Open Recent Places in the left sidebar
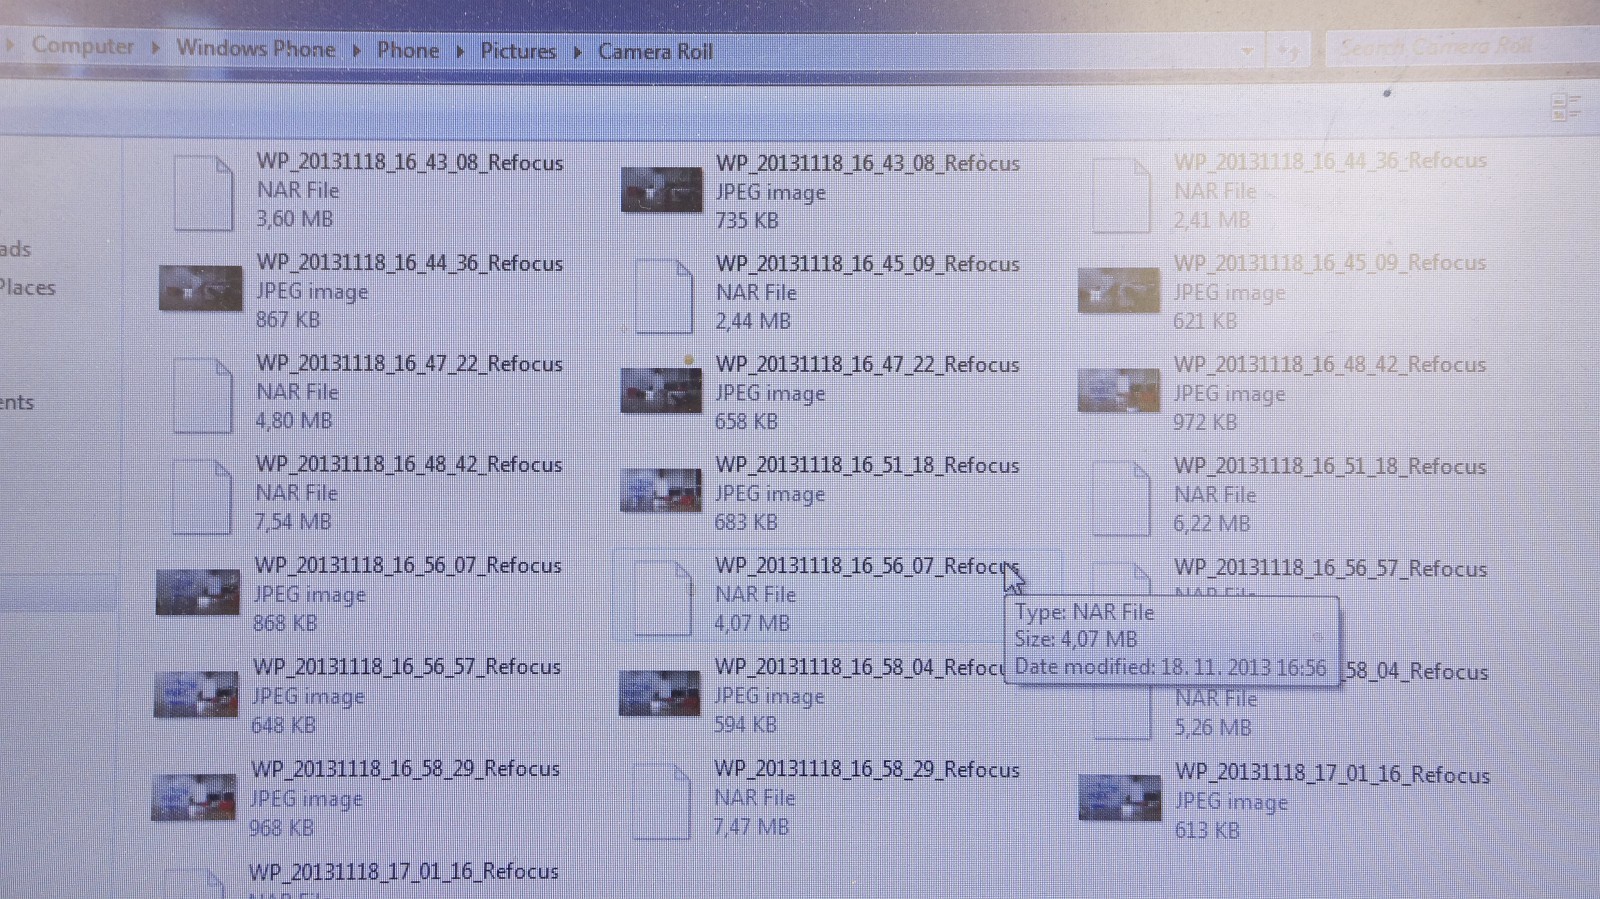The height and width of the screenshot is (899, 1600). click(x=28, y=288)
